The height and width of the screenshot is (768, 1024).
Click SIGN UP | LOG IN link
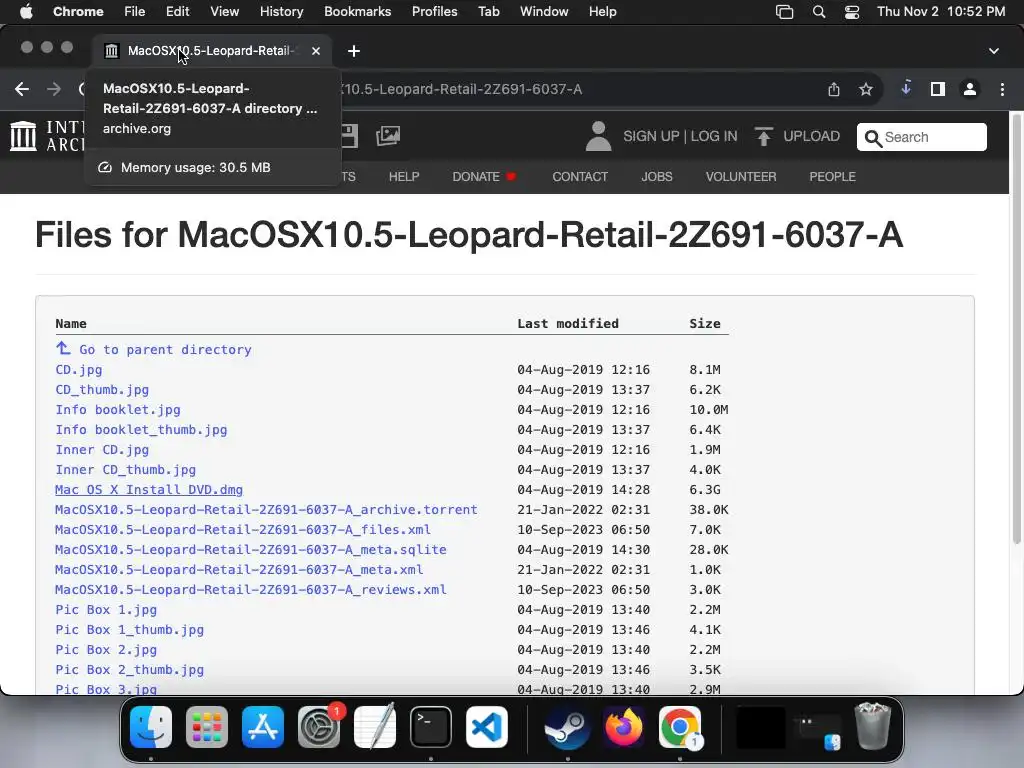point(680,136)
